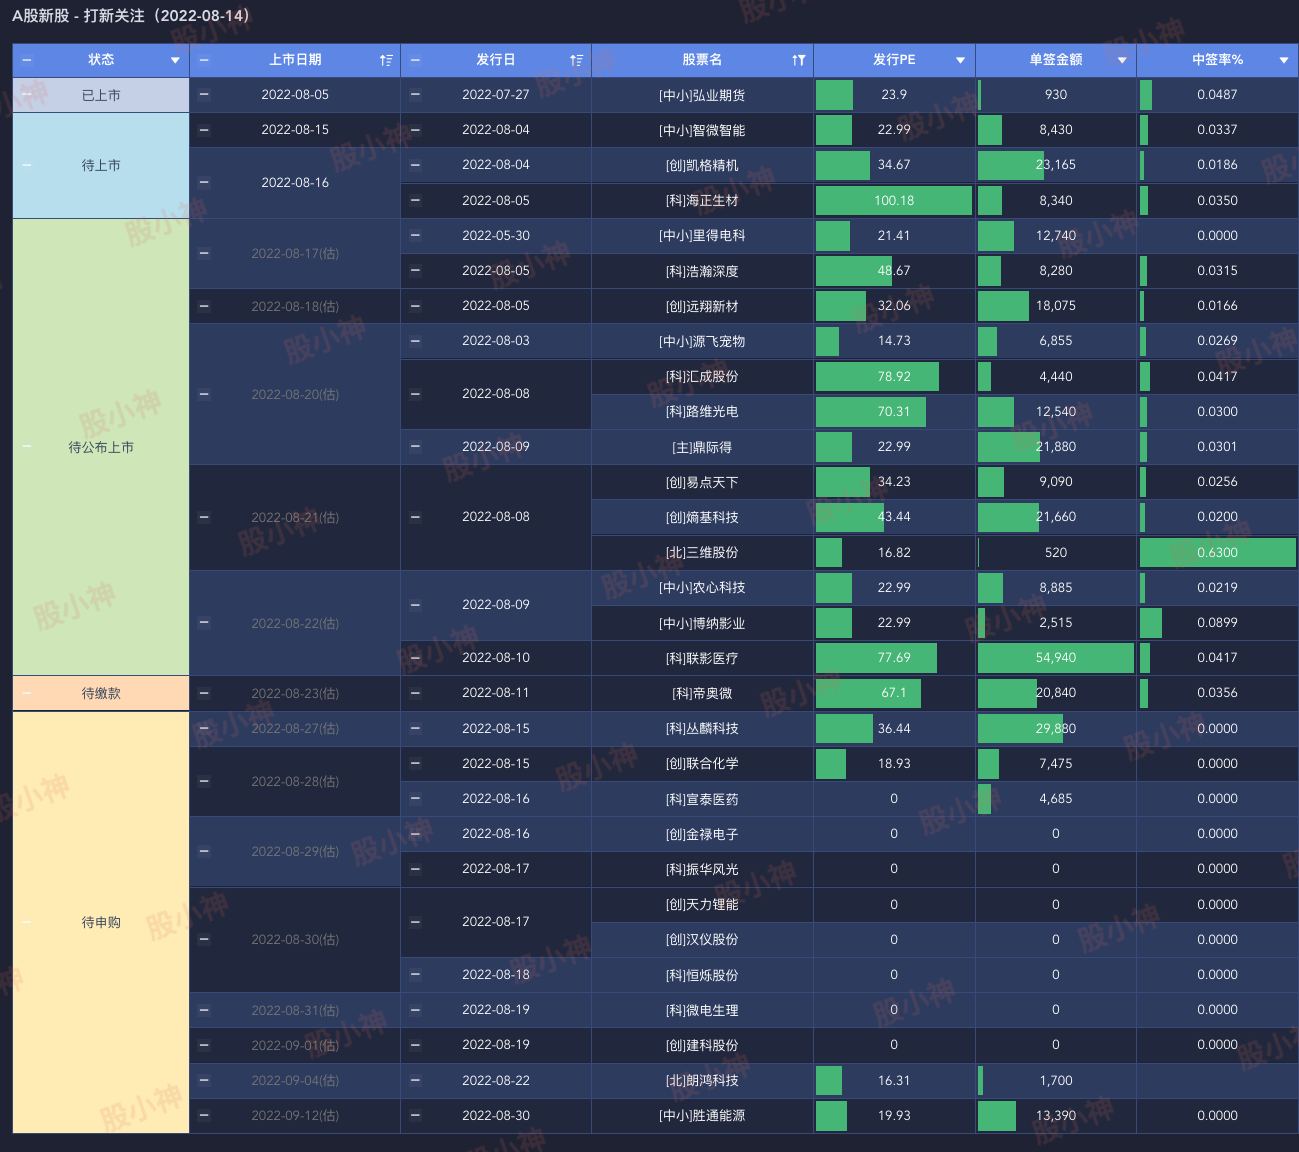Viewport: 1299px width, 1152px height.
Task: Collapse the 已上市 status group
Action: click(x=27, y=95)
